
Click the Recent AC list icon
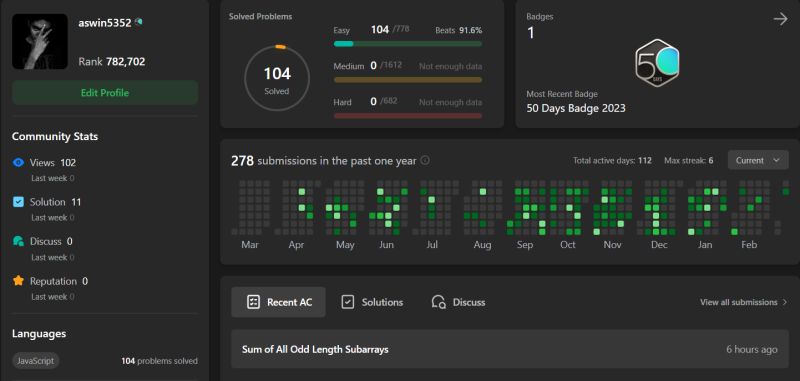tap(253, 302)
